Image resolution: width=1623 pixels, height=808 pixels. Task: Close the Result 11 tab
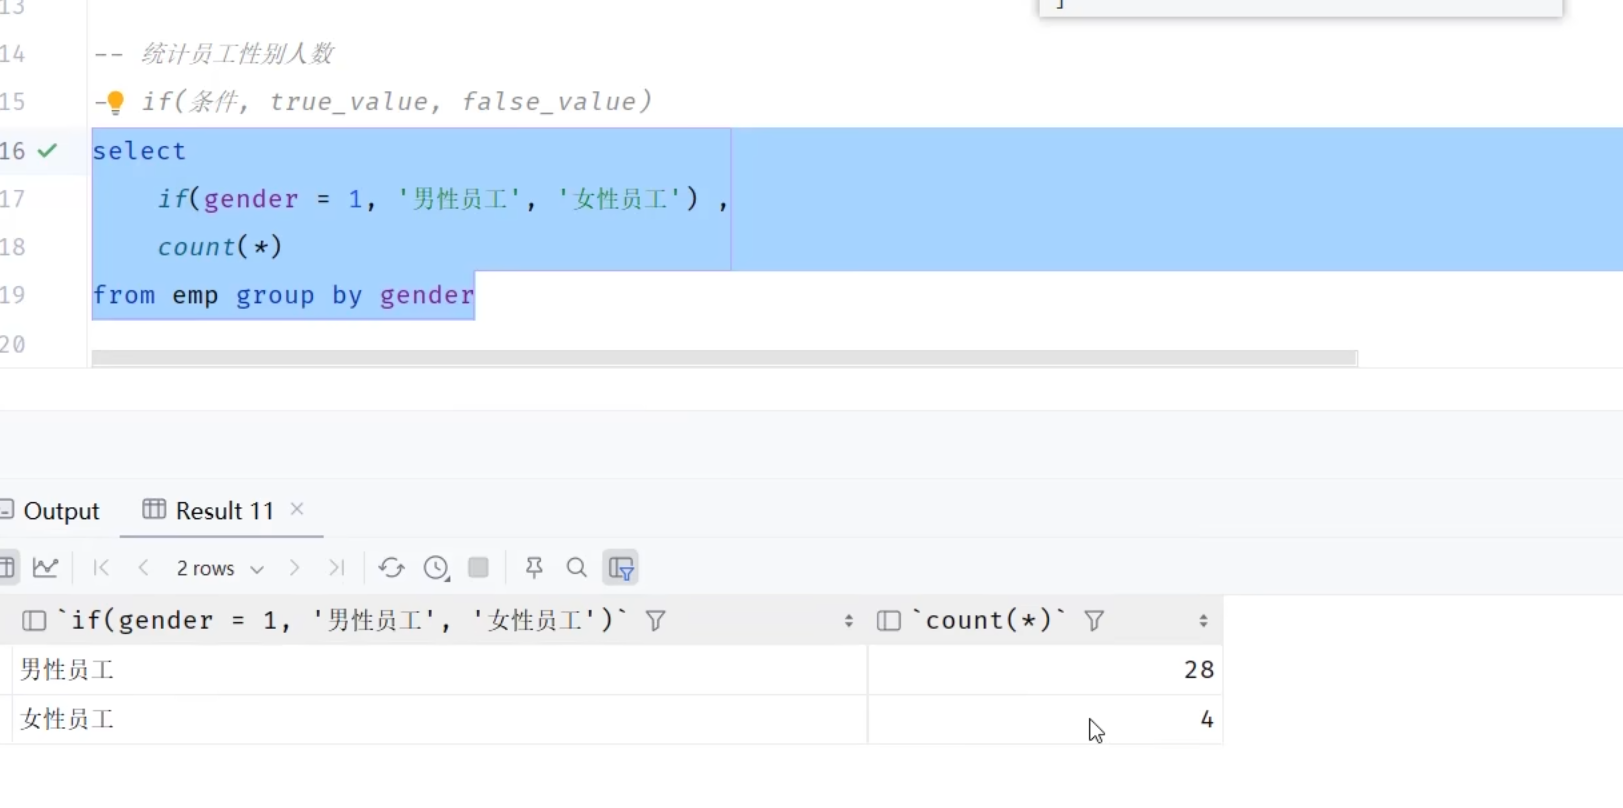pyautogui.click(x=297, y=510)
